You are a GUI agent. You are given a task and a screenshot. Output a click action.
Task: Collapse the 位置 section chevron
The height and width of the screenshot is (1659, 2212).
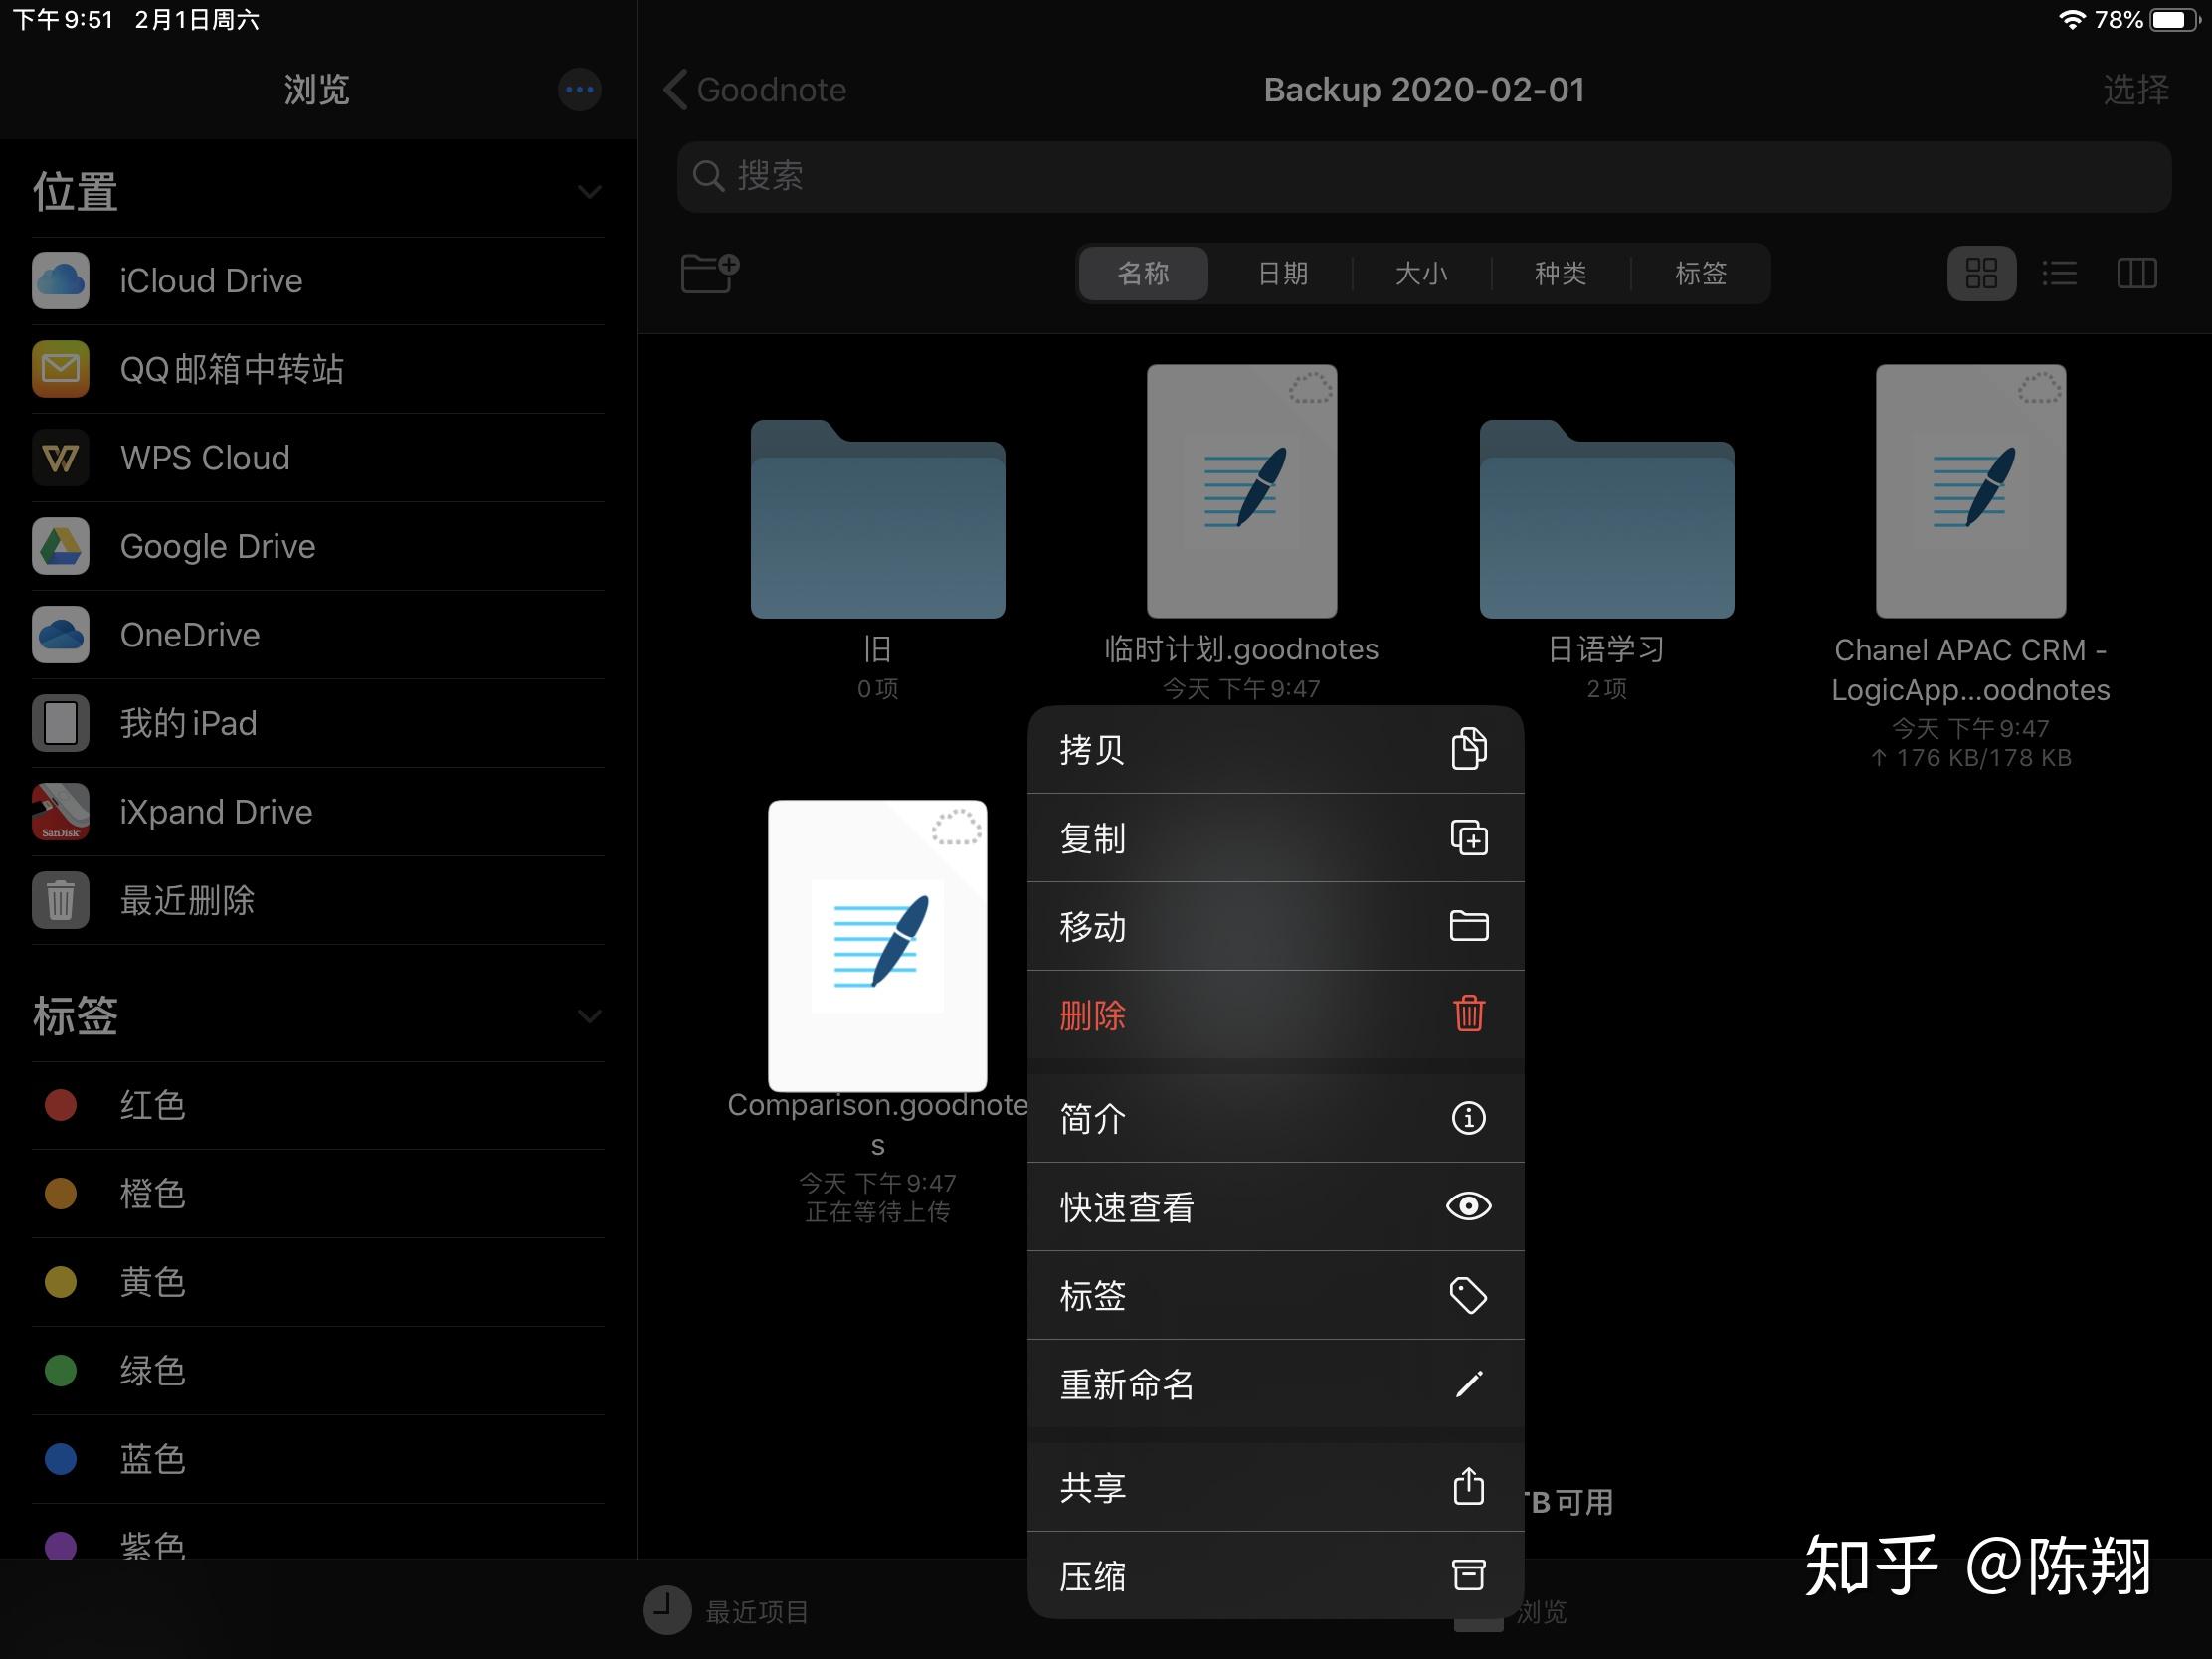pos(589,192)
